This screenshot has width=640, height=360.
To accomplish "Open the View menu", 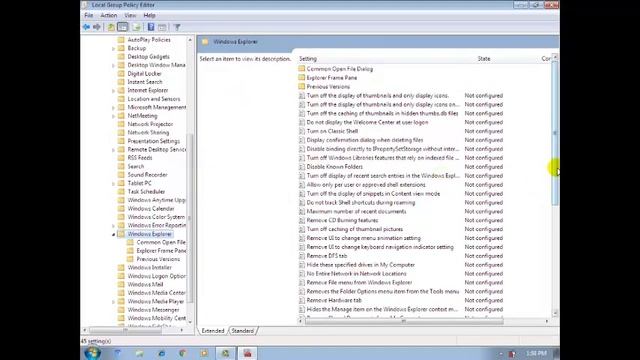I will [x=130, y=15].
